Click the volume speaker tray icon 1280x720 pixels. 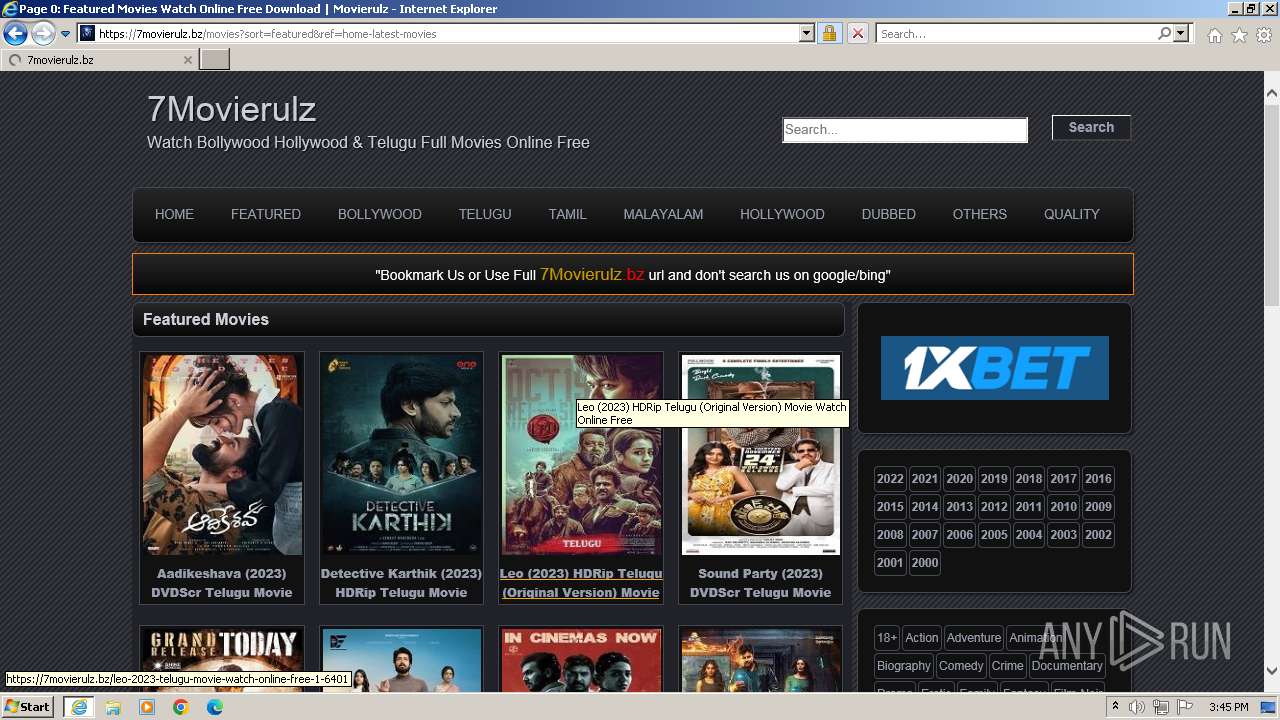1138,707
